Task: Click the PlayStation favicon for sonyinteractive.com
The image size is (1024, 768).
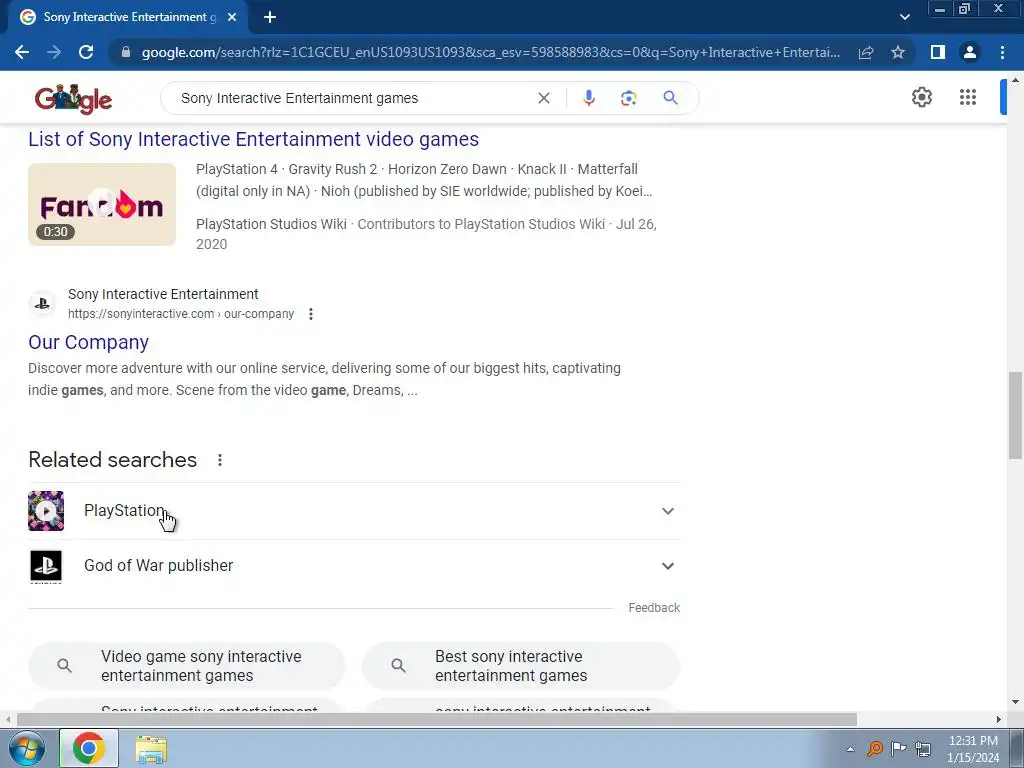Action: (x=42, y=304)
